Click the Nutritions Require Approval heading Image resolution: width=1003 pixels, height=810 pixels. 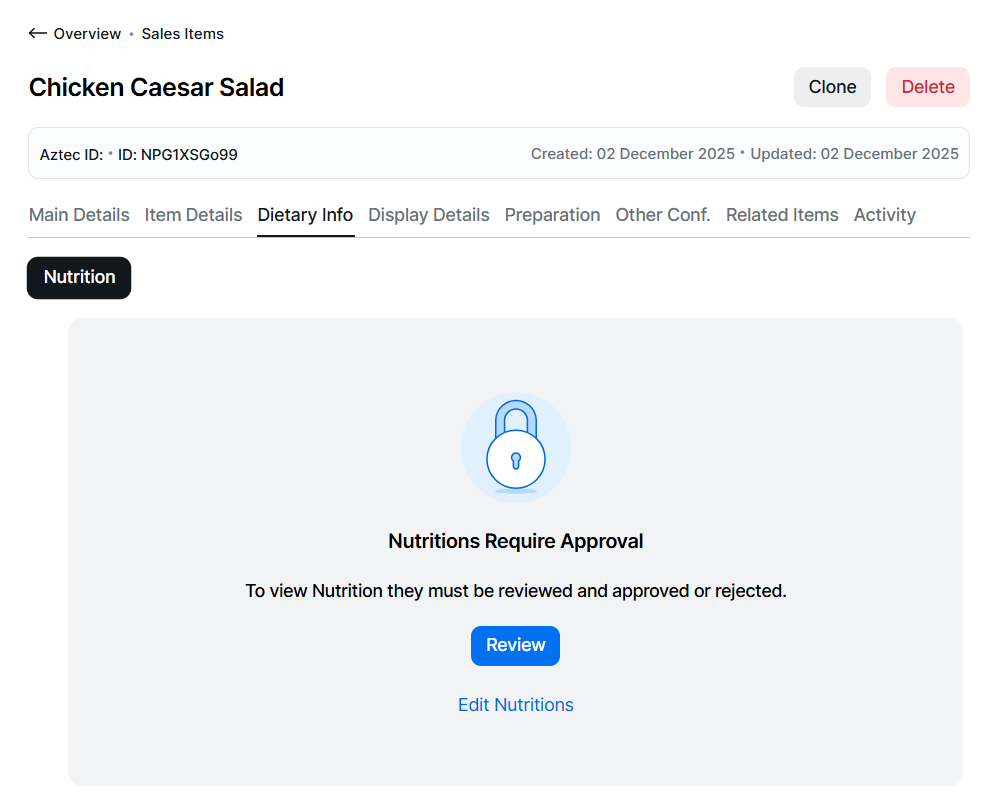(x=515, y=542)
